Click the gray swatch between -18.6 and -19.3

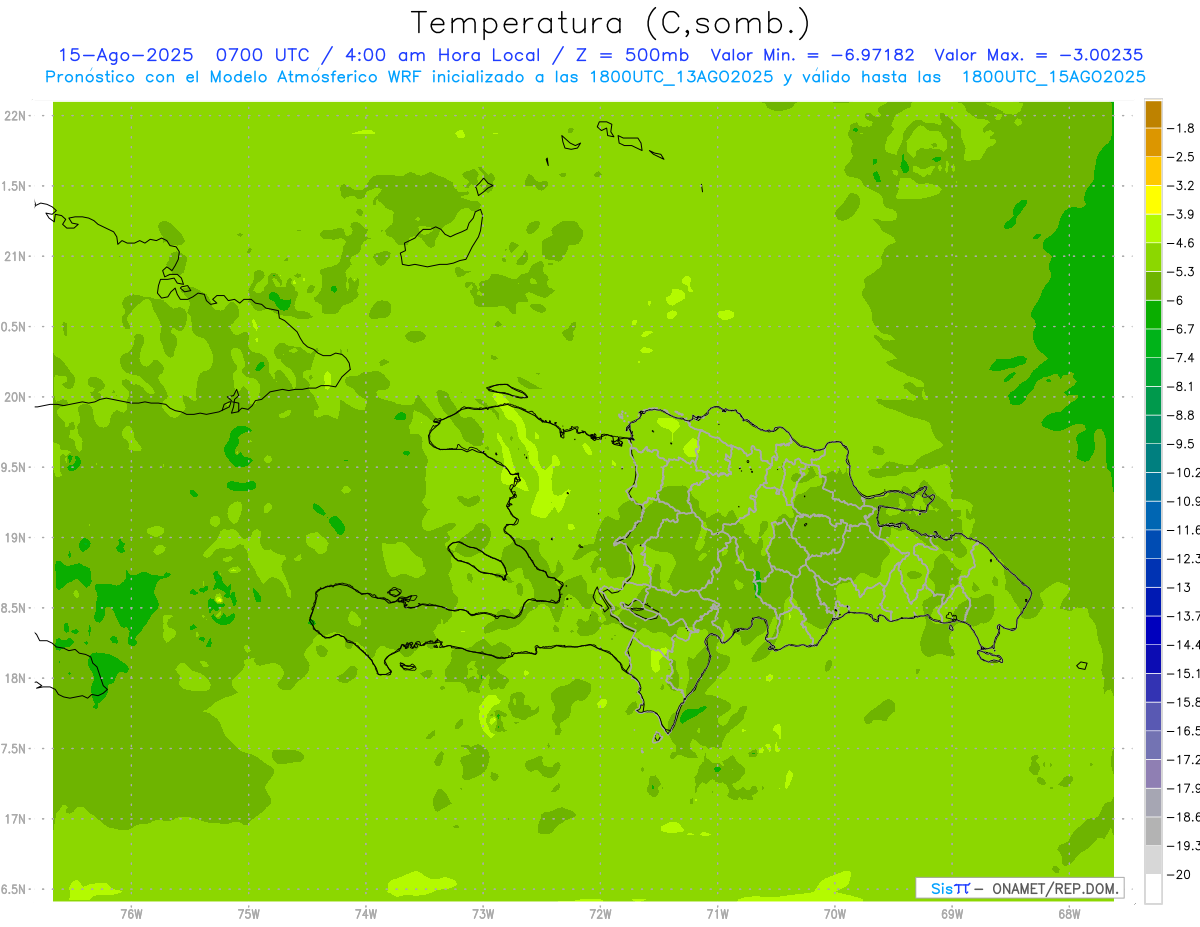pos(1154,831)
